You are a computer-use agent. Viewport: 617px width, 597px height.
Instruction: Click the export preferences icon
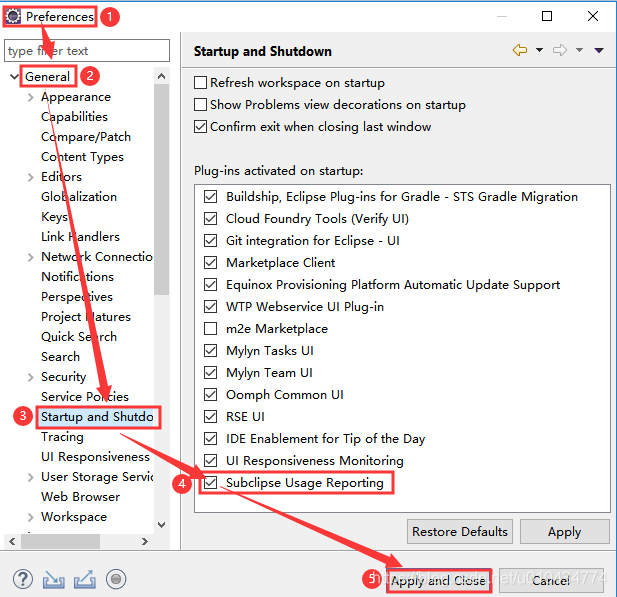[85, 579]
